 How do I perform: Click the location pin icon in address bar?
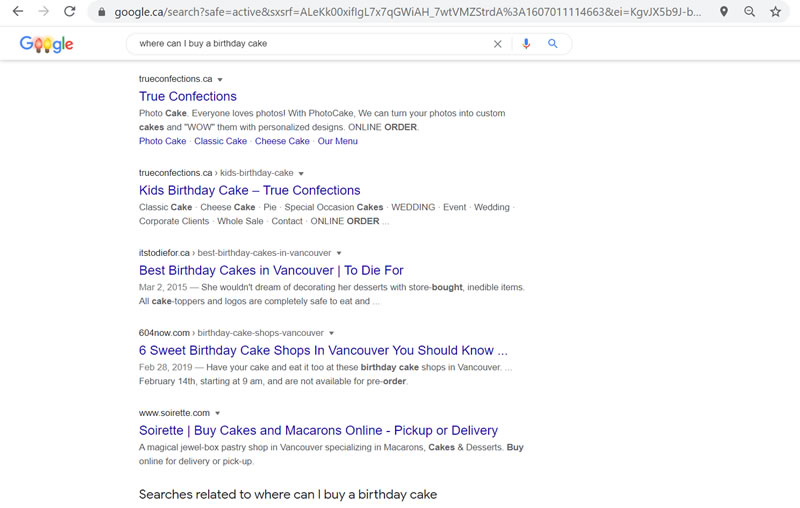point(723,11)
